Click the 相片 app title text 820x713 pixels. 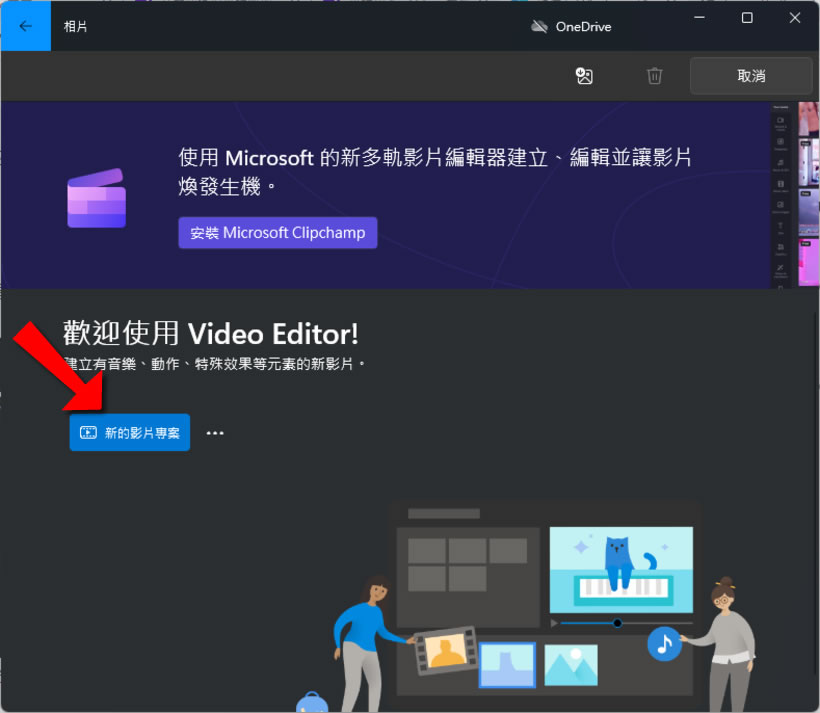click(x=75, y=26)
